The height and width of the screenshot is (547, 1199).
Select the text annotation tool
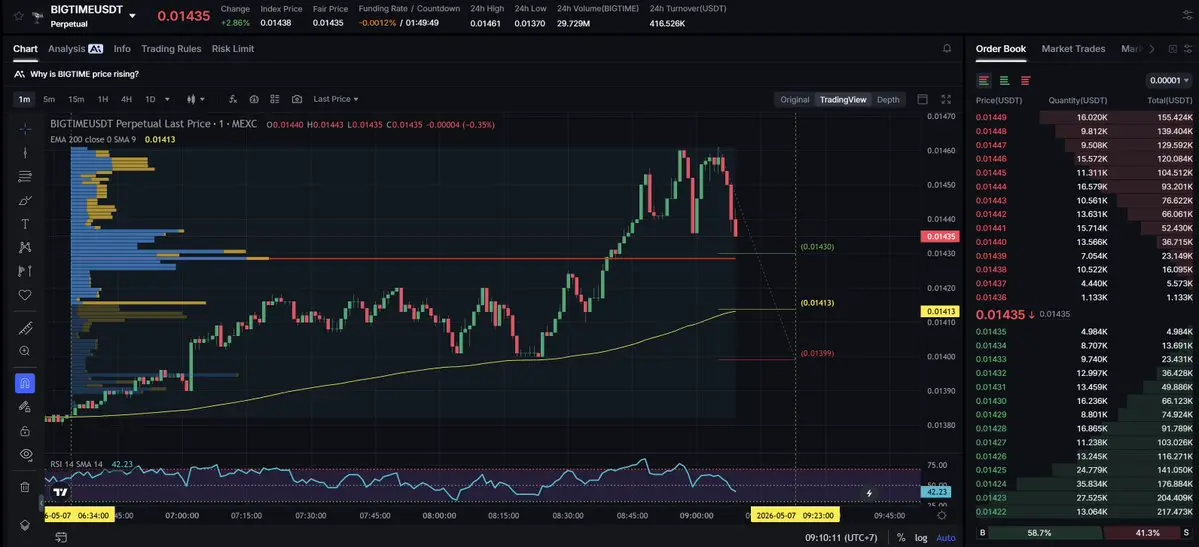click(24, 224)
